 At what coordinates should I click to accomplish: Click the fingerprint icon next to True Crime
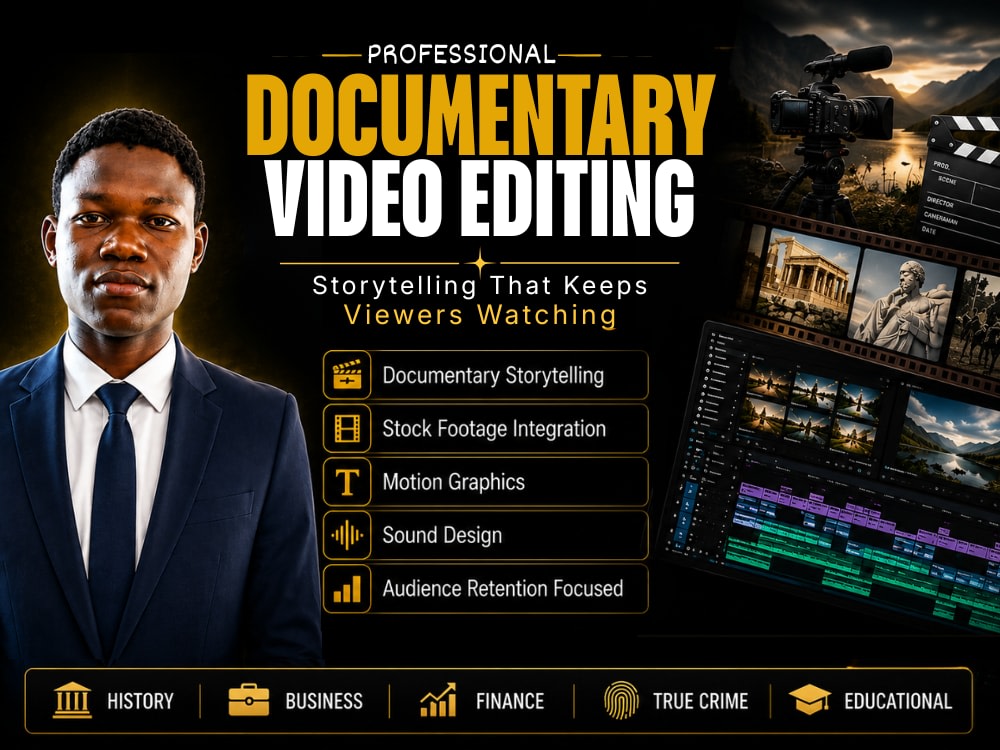621,700
